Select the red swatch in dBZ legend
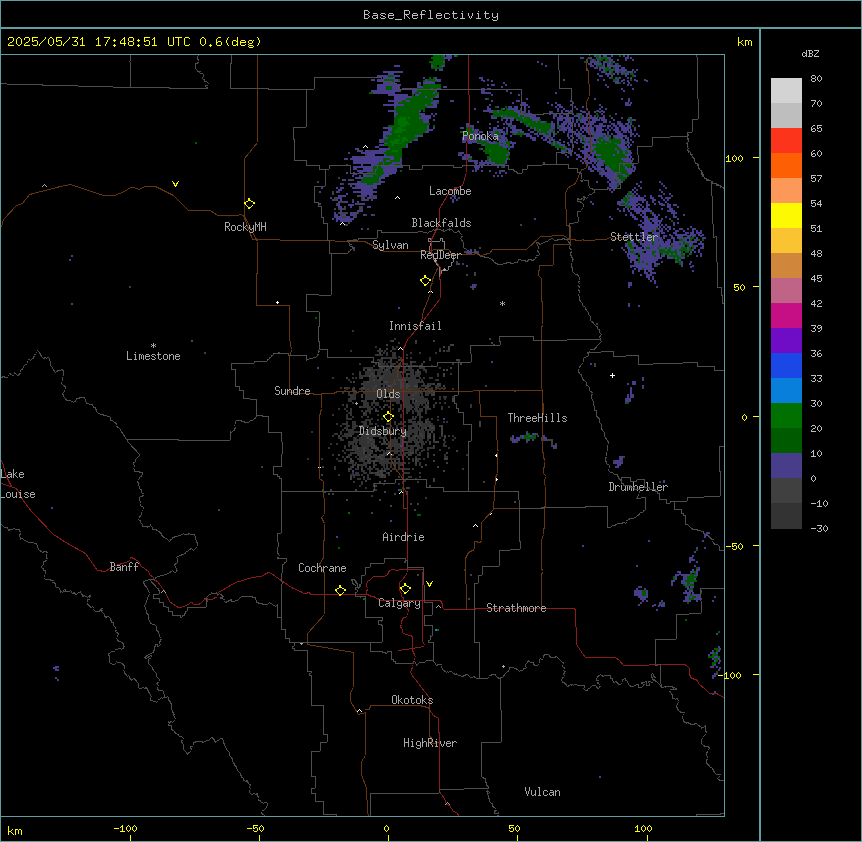 click(786, 141)
